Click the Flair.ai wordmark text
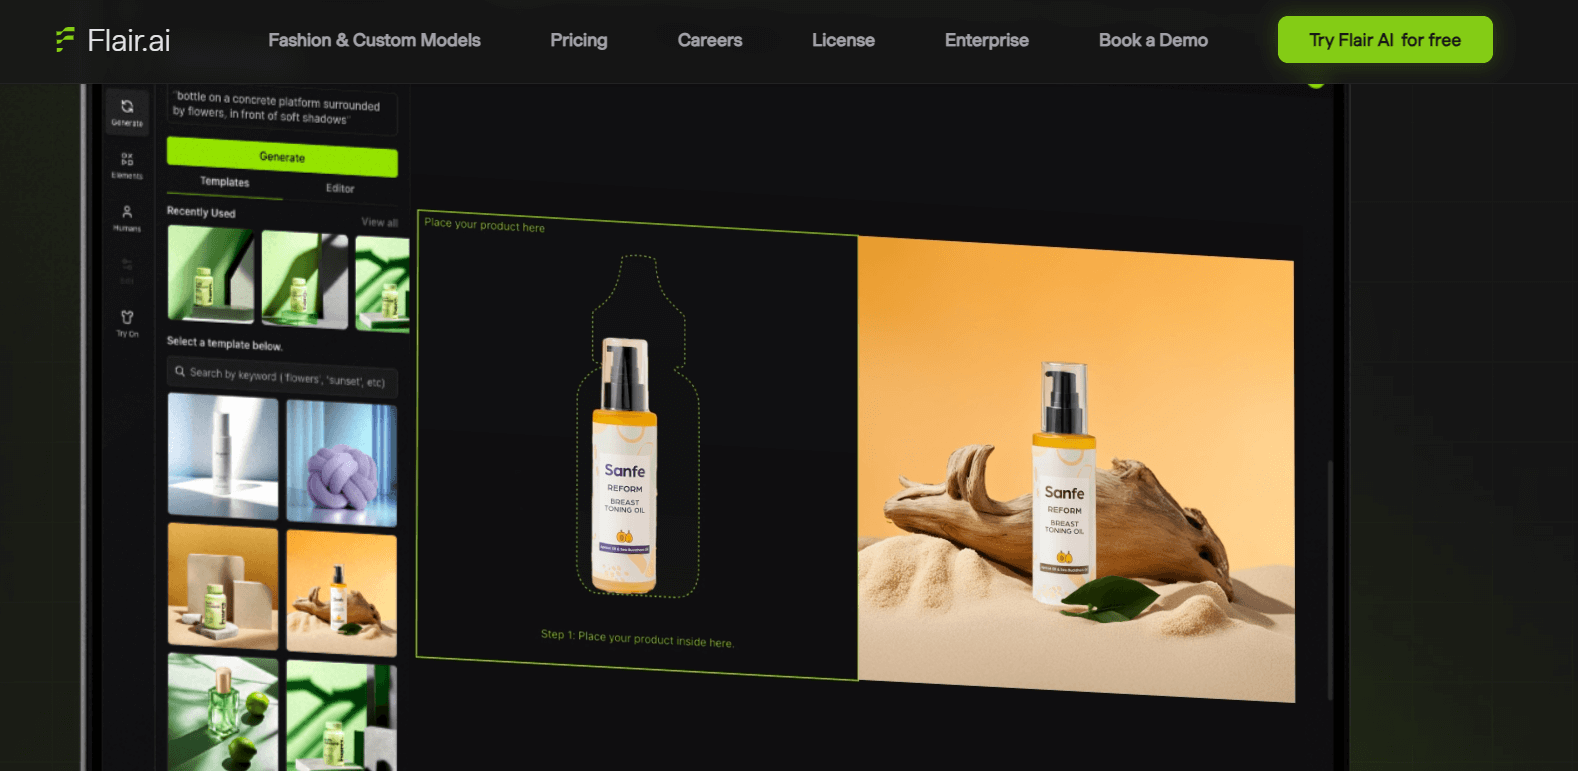This screenshot has width=1578, height=771. 129,40
